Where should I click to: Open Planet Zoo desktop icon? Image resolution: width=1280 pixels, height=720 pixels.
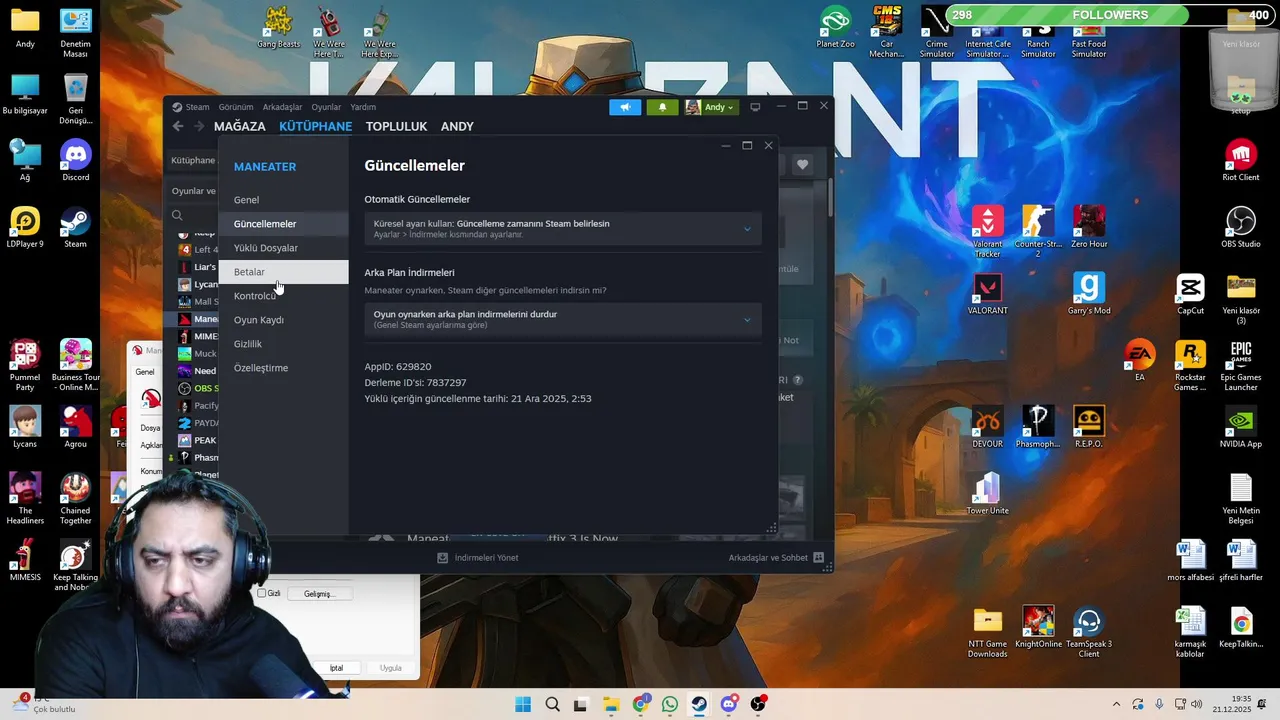pyautogui.click(x=836, y=27)
